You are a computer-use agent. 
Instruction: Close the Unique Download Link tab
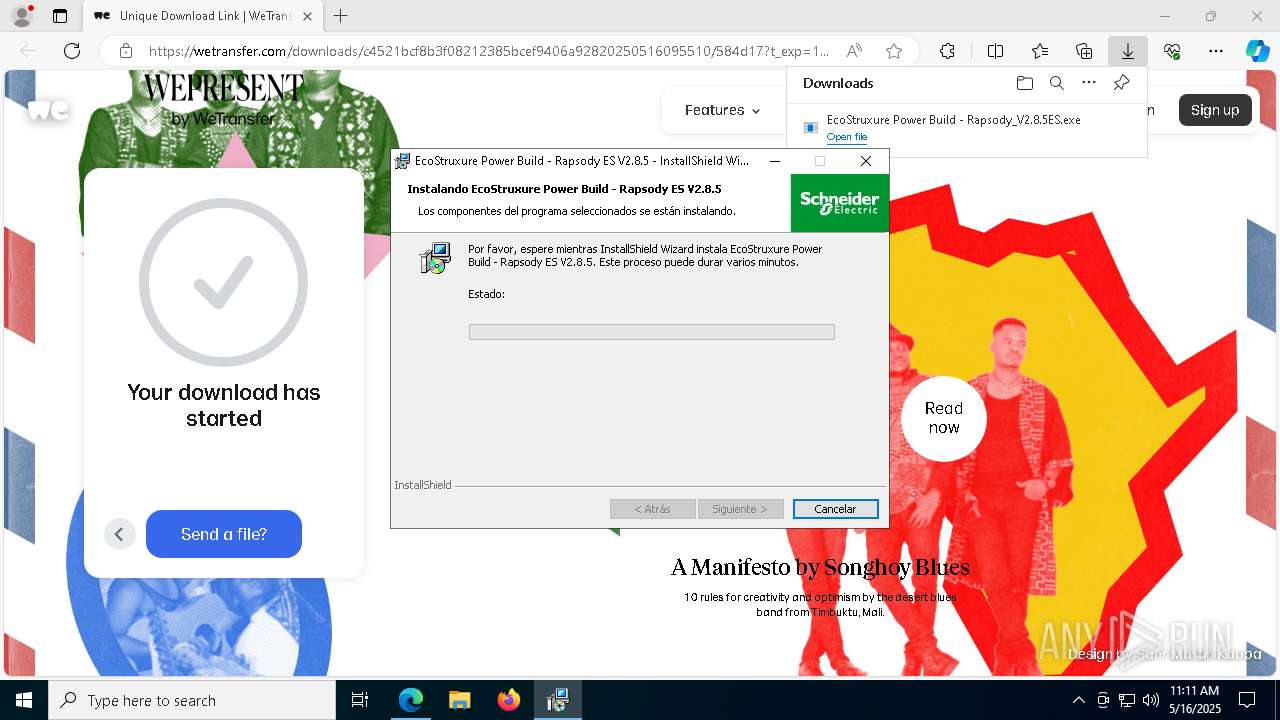[x=307, y=16]
